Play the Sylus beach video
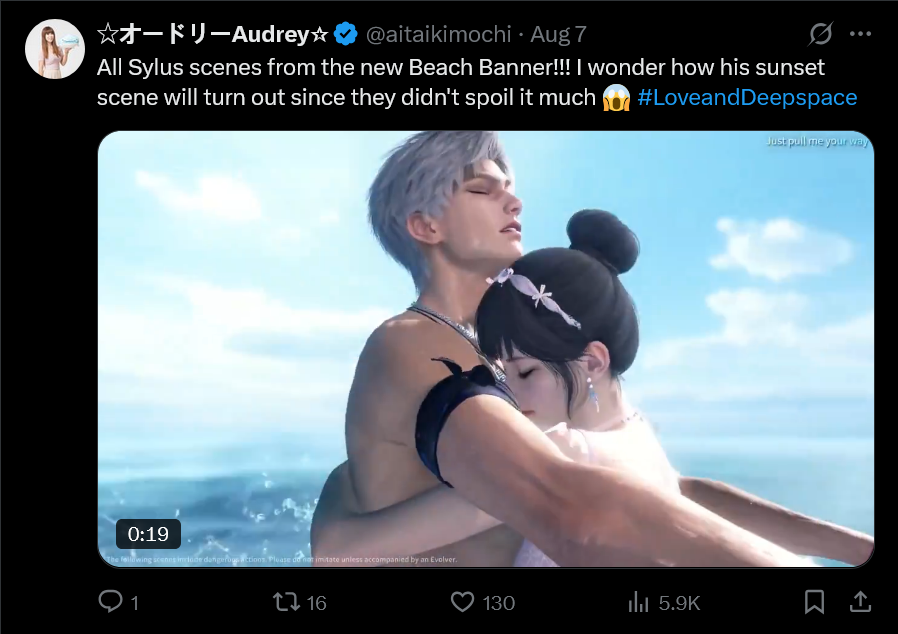This screenshot has width=898, height=634. pyautogui.click(x=486, y=349)
